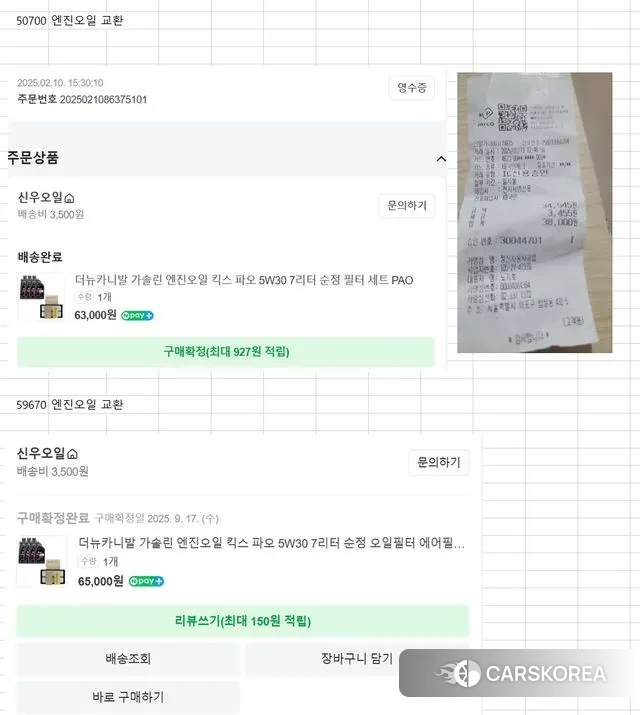Viewport: 640px width, 715px height.
Task: Select the cell with 50700 엔진오일 교환
Action: [x=70, y=21]
